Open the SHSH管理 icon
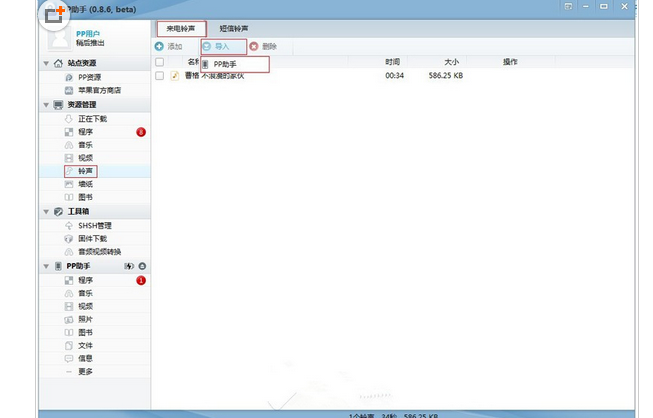The width and height of the screenshot is (653, 418). (x=69, y=226)
